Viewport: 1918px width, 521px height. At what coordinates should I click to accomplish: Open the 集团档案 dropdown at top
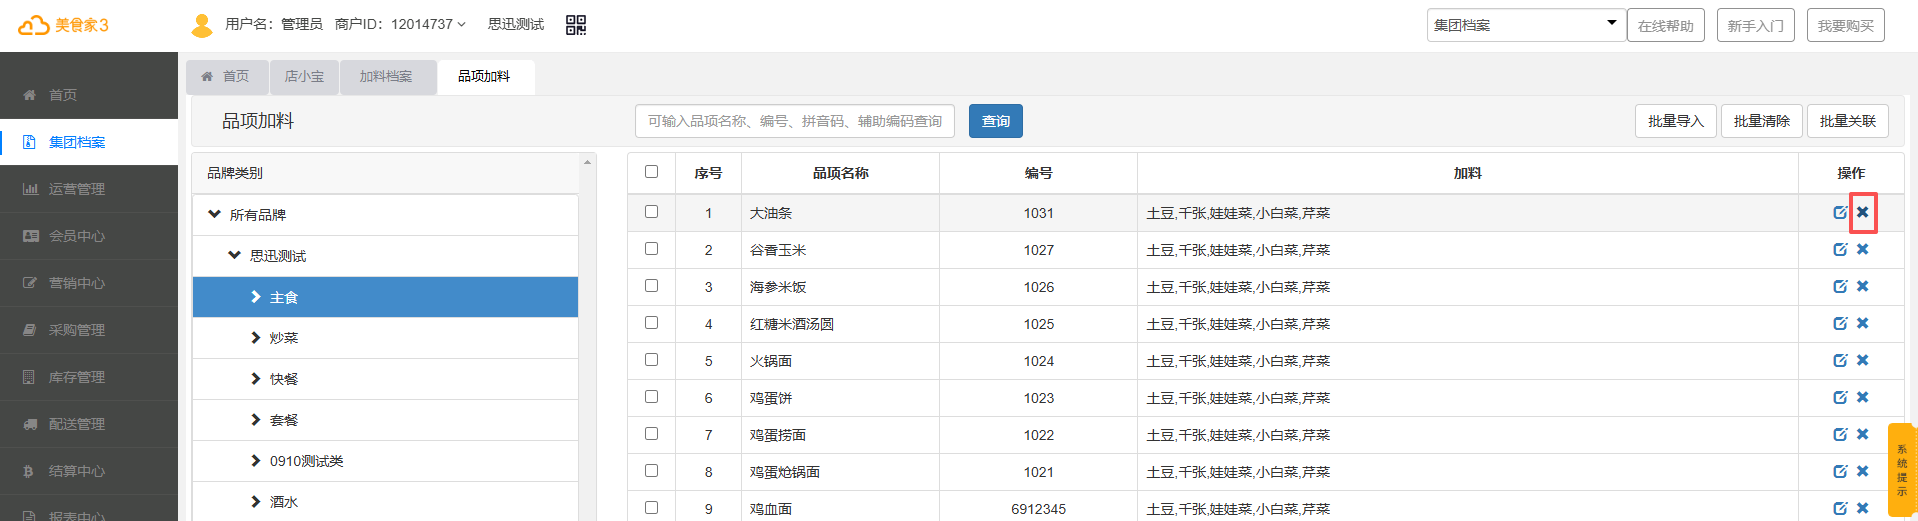click(x=1524, y=25)
